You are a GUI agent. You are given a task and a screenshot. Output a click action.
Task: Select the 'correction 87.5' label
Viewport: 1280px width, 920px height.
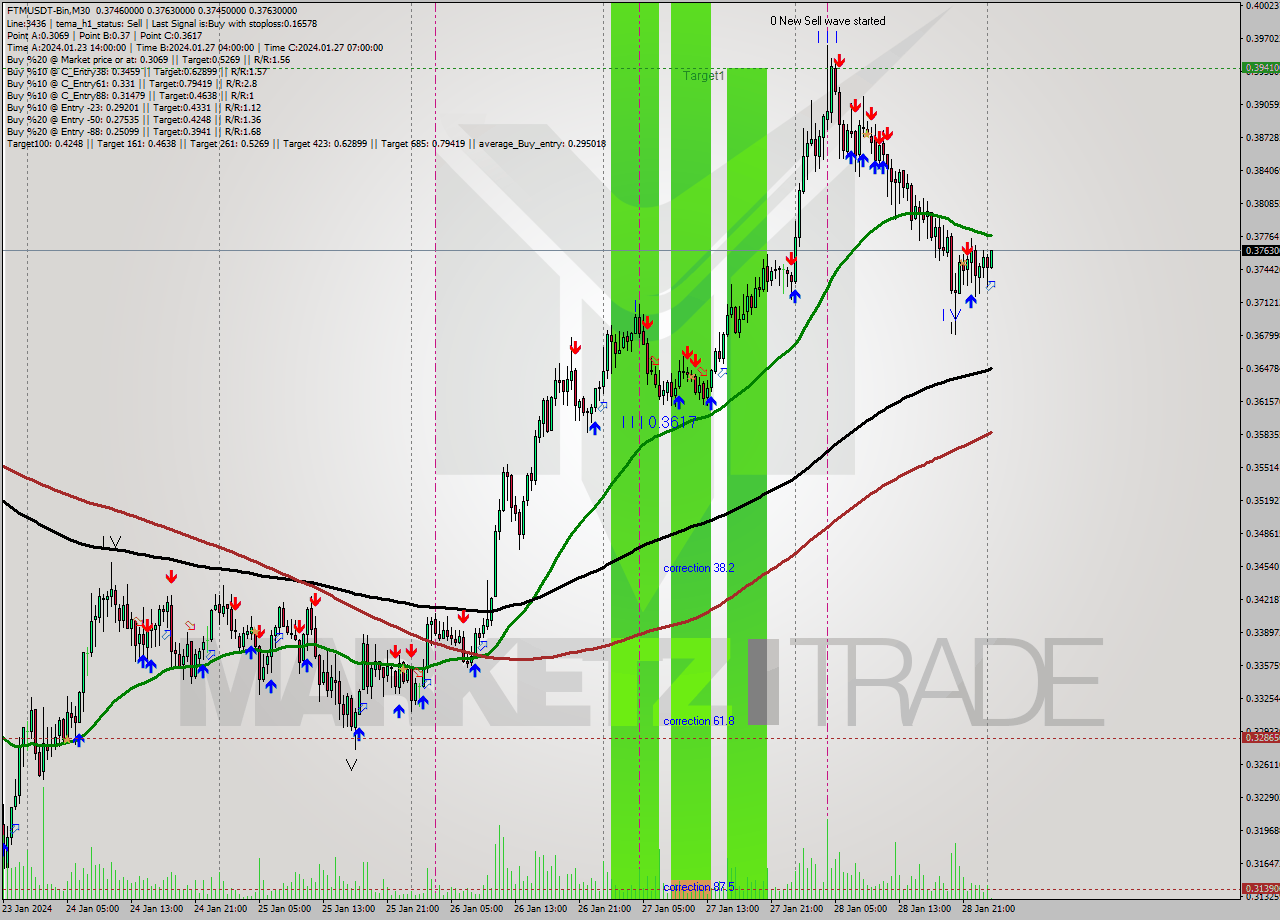(699, 887)
